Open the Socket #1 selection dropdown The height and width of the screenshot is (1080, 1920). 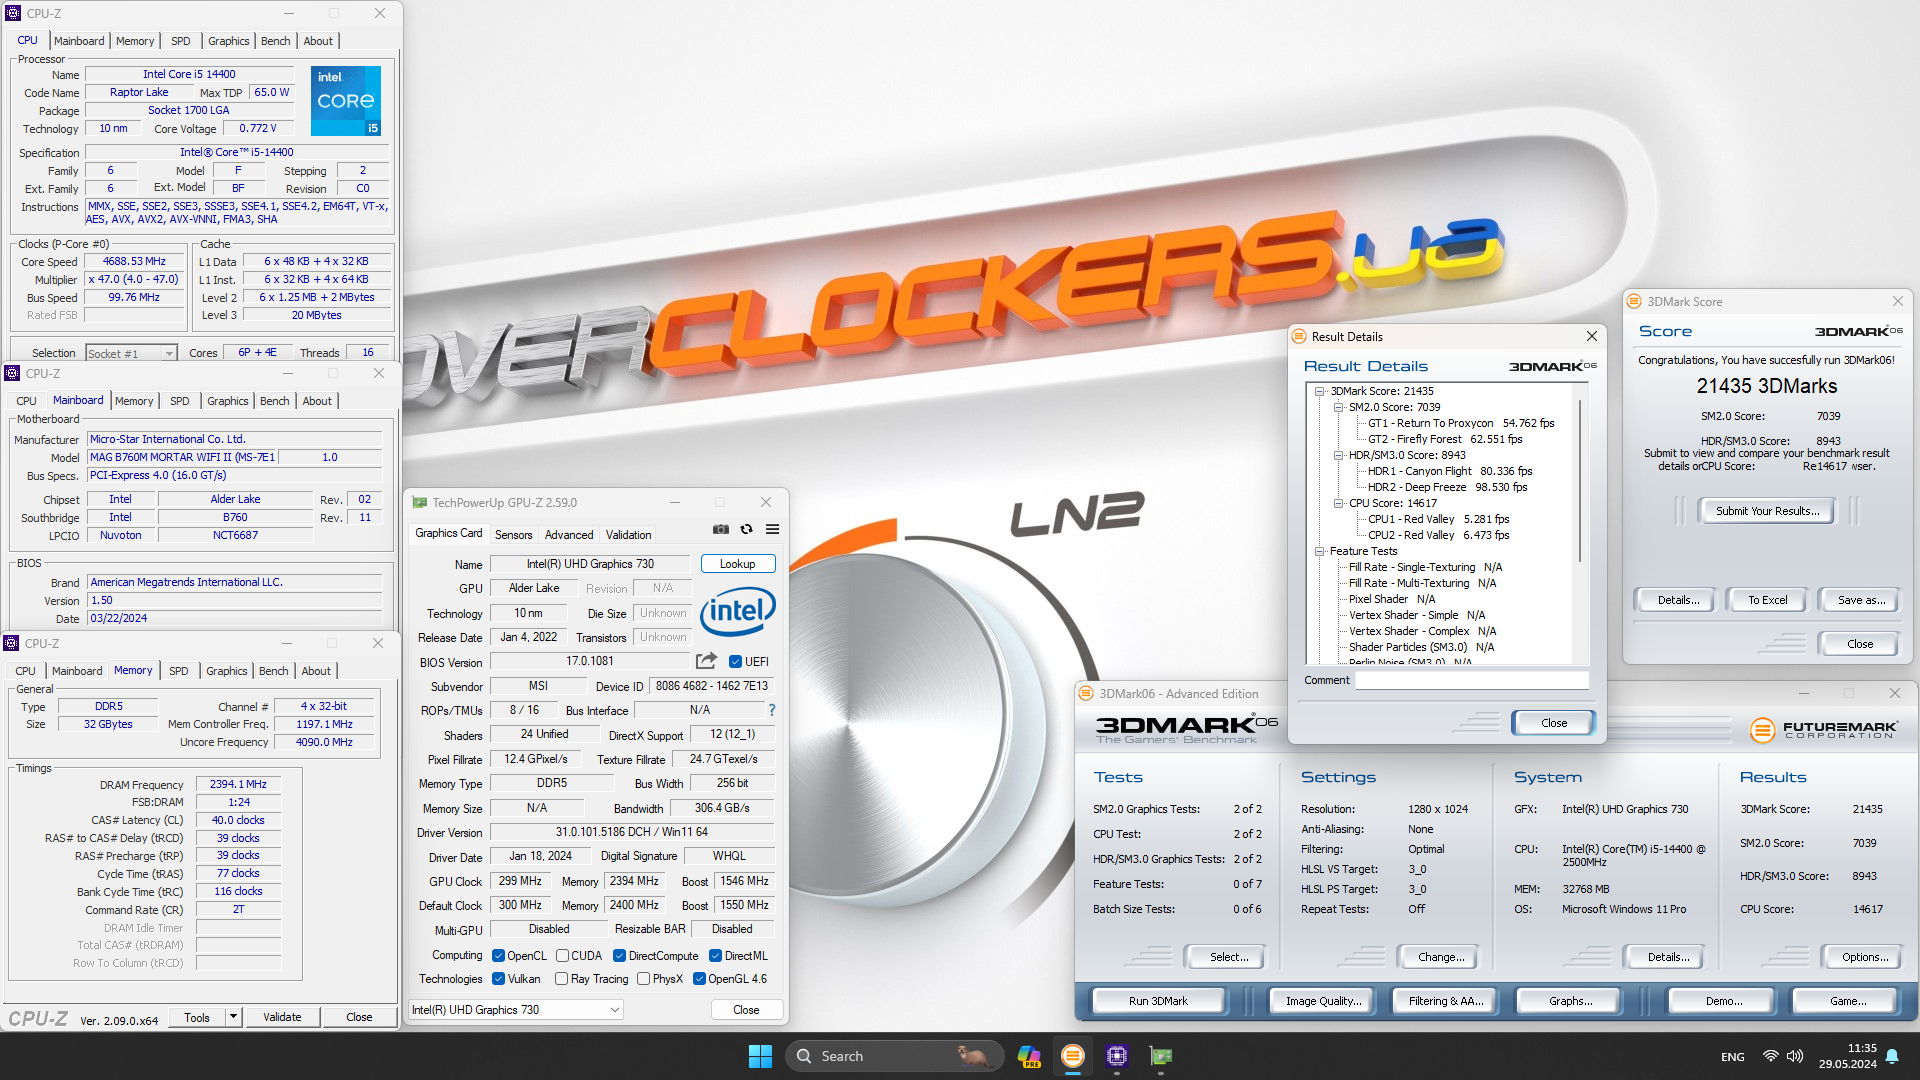point(131,353)
